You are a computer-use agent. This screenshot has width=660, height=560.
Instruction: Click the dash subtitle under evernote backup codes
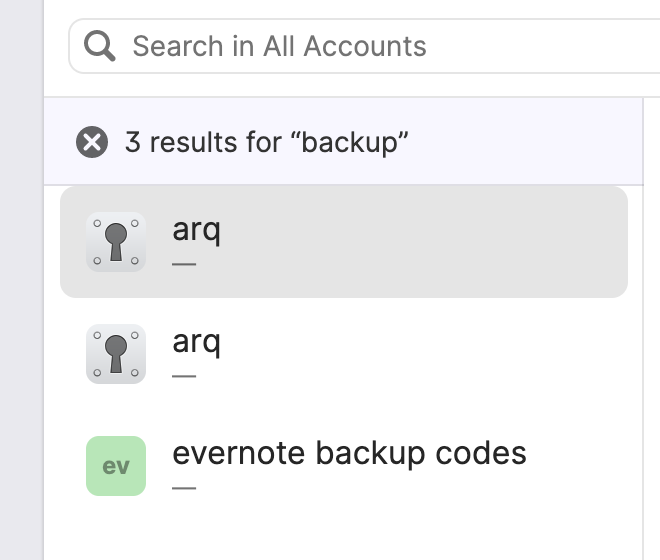(x=184, y=489)
